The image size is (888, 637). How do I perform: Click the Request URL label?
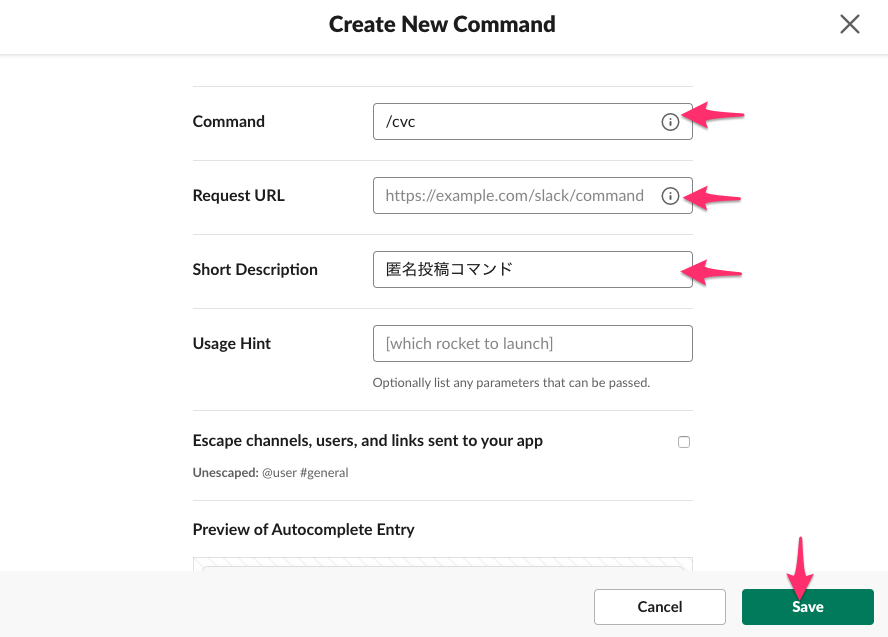[x=238, y=195]
